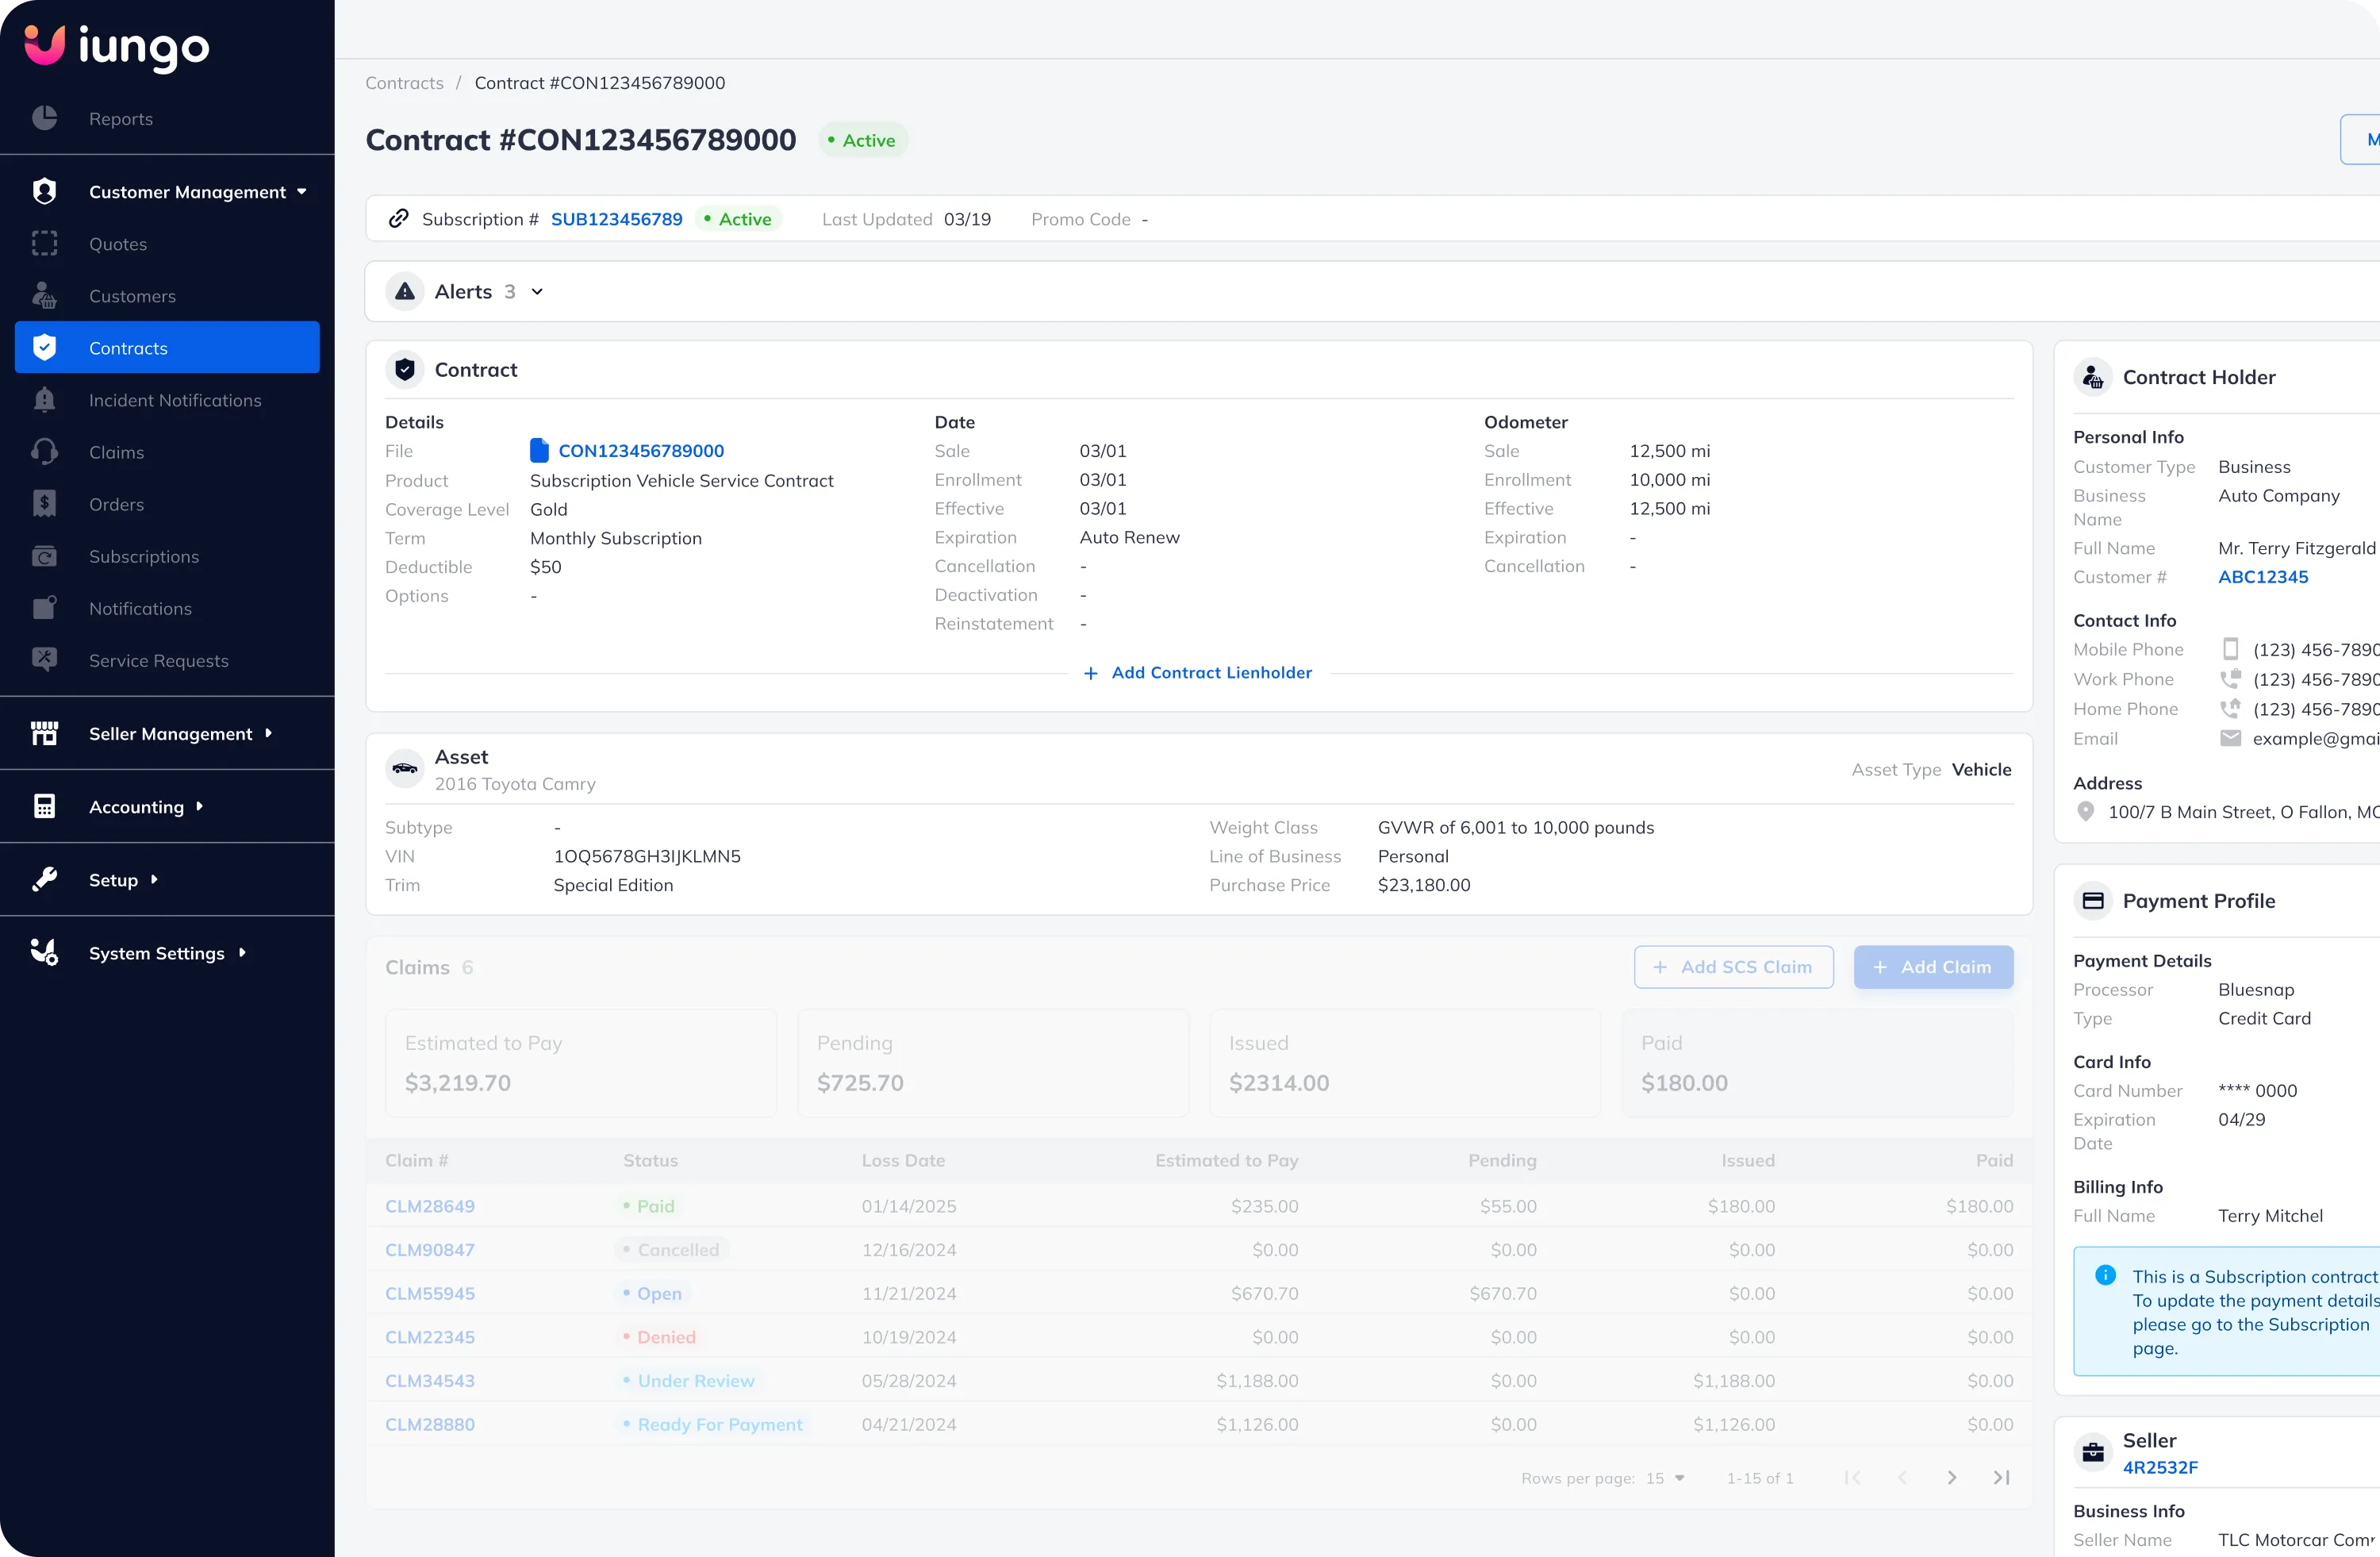Open subscription SUB123456789 link

pos(616,219)
